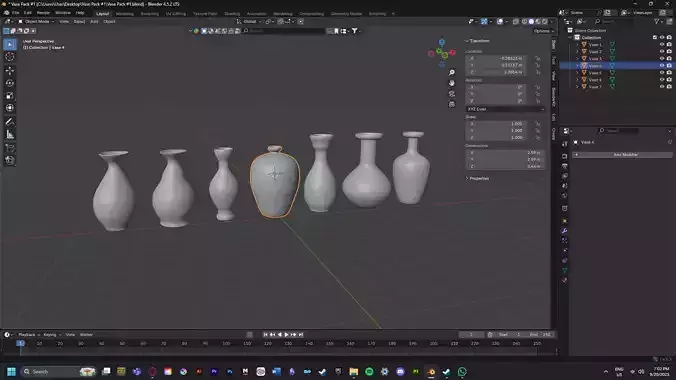
Task: Open the Material properties tab icon
Action: coord(564,280)
